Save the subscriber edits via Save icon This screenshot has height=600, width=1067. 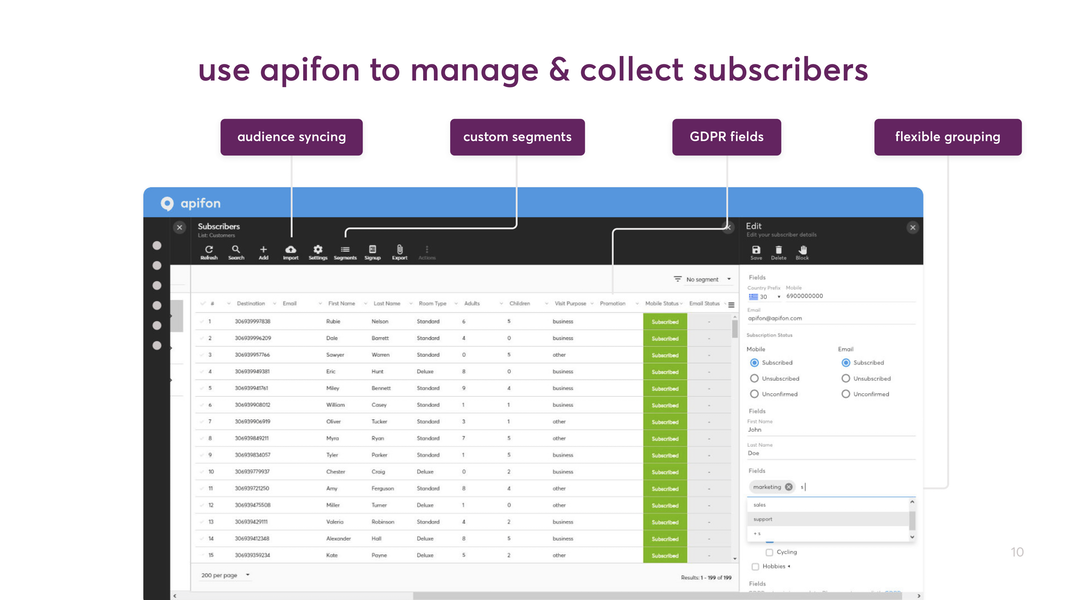[756, 250]
